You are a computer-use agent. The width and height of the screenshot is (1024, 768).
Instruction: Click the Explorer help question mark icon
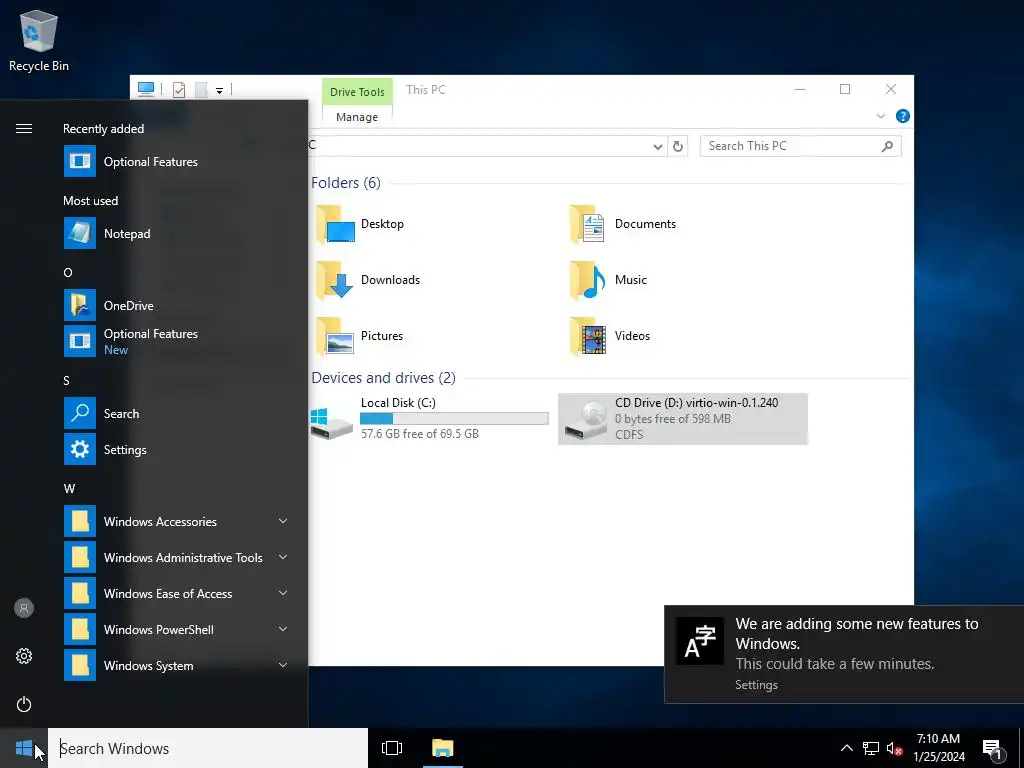pyautogui.click(x=903, y=116)
